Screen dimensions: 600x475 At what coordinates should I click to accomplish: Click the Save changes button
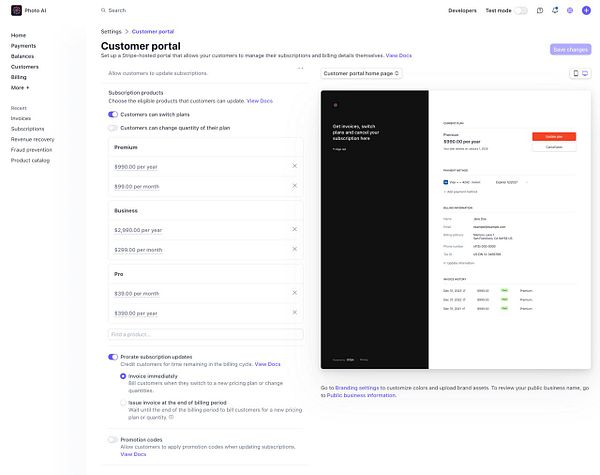click(571, 49)
